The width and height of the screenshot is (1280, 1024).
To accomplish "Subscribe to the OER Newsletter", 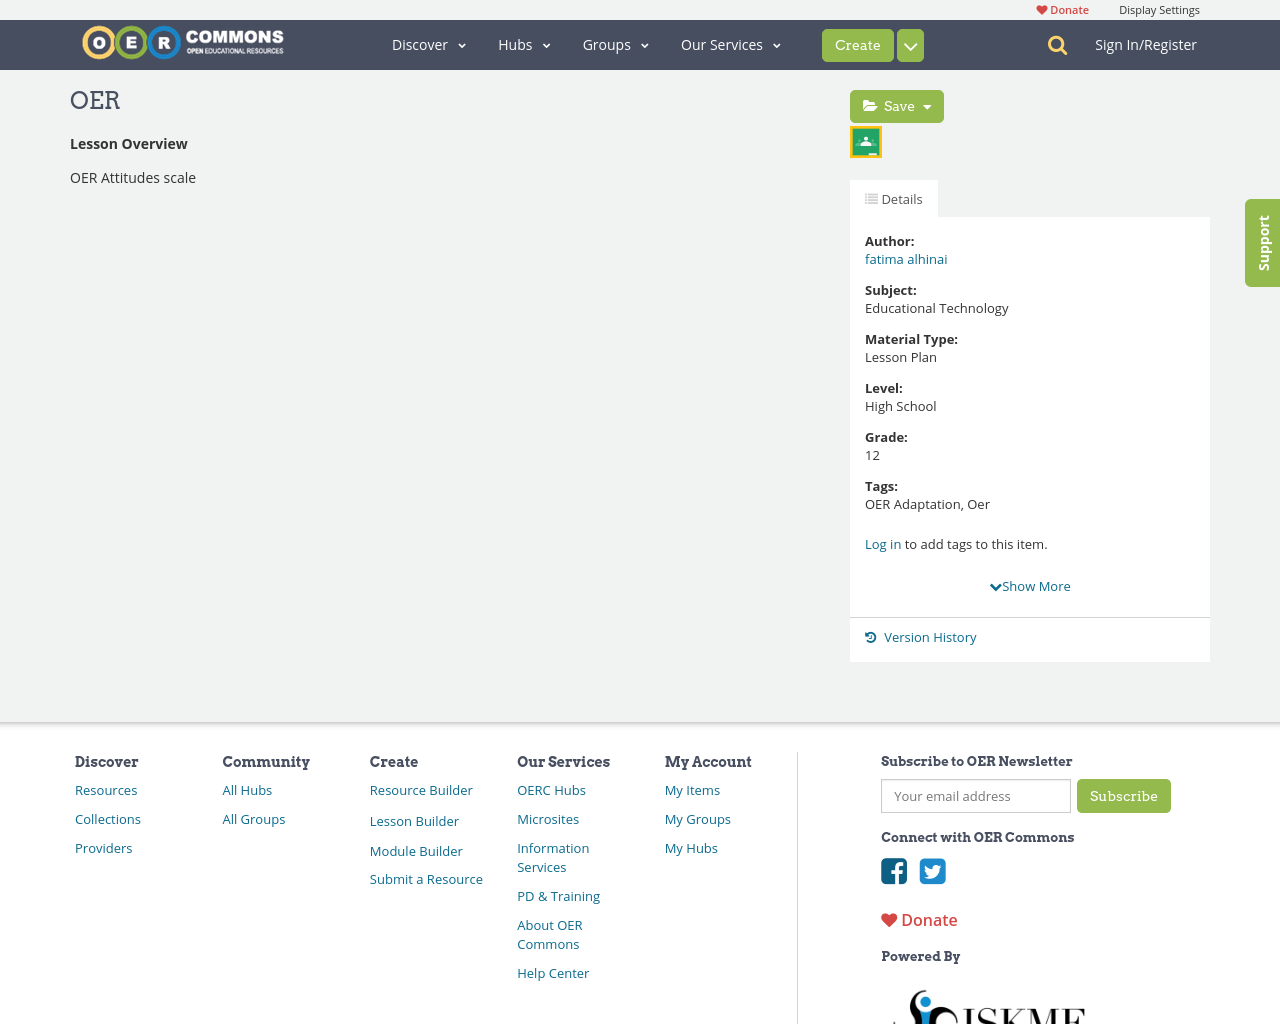I will point(1123,796).
